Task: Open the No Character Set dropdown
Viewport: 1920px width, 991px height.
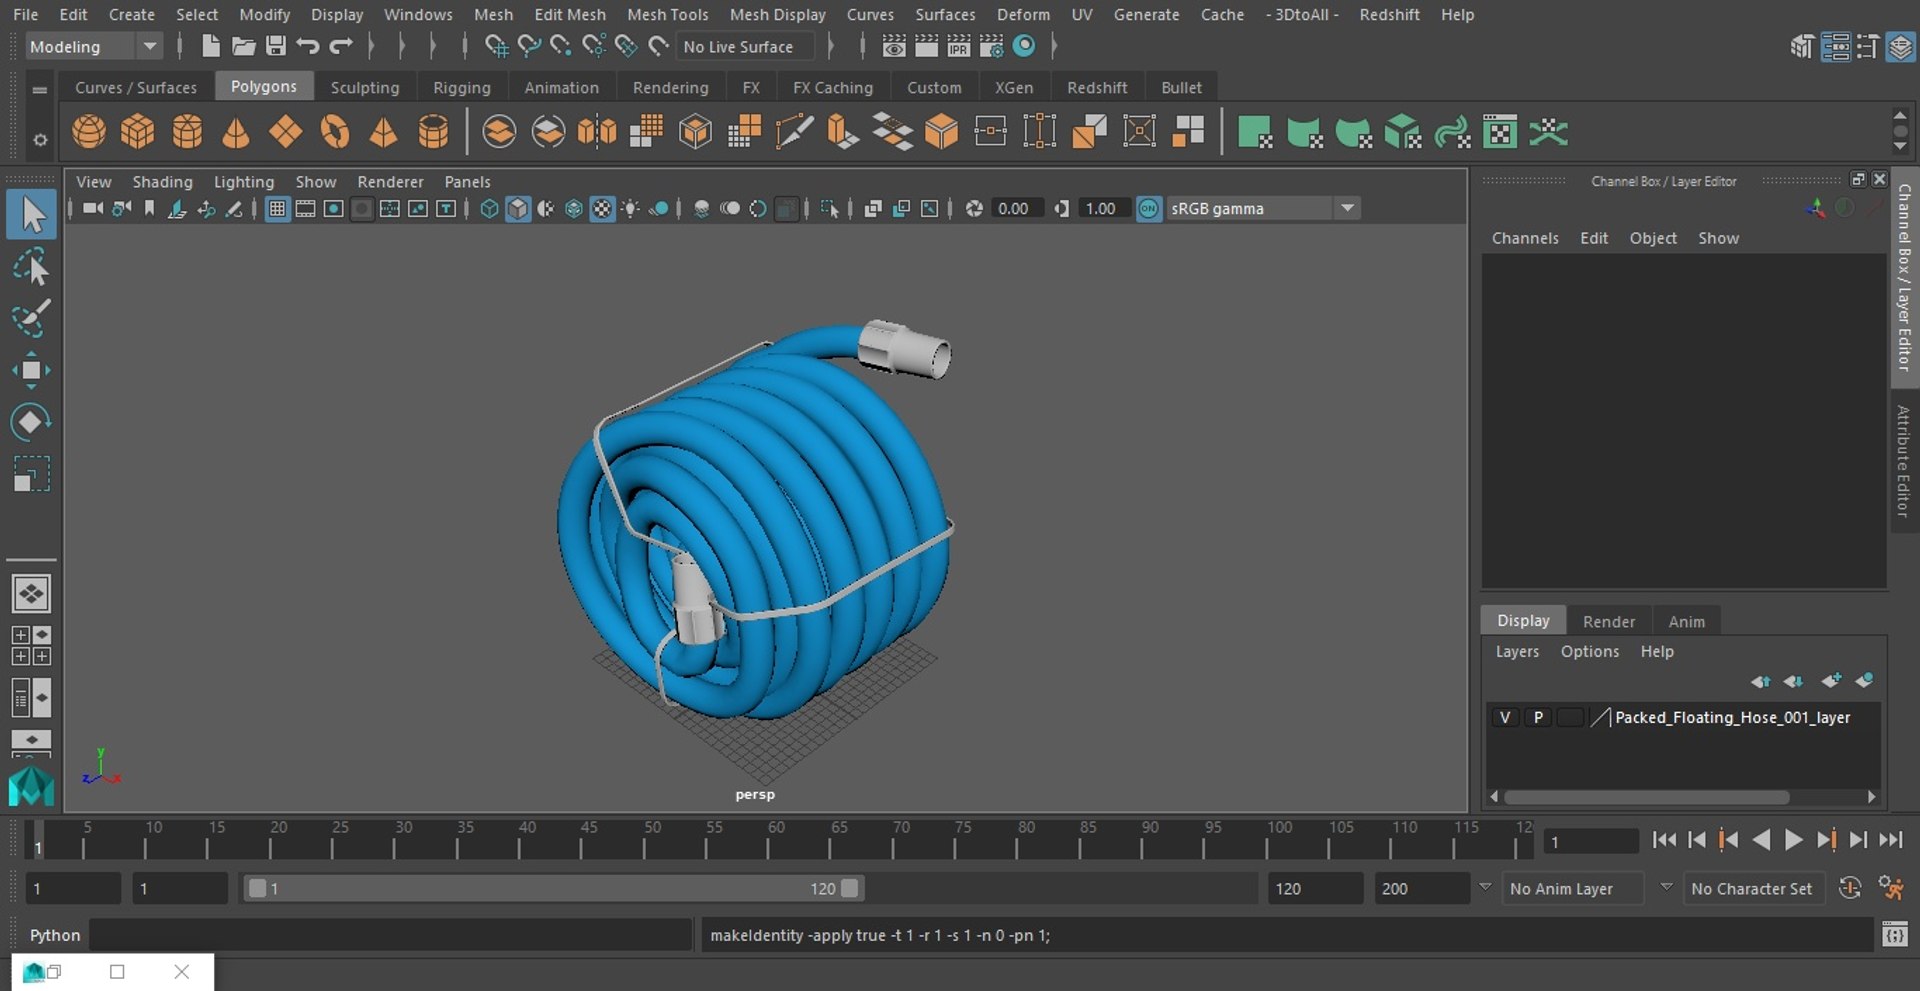Action: [x=1754, y=888]
